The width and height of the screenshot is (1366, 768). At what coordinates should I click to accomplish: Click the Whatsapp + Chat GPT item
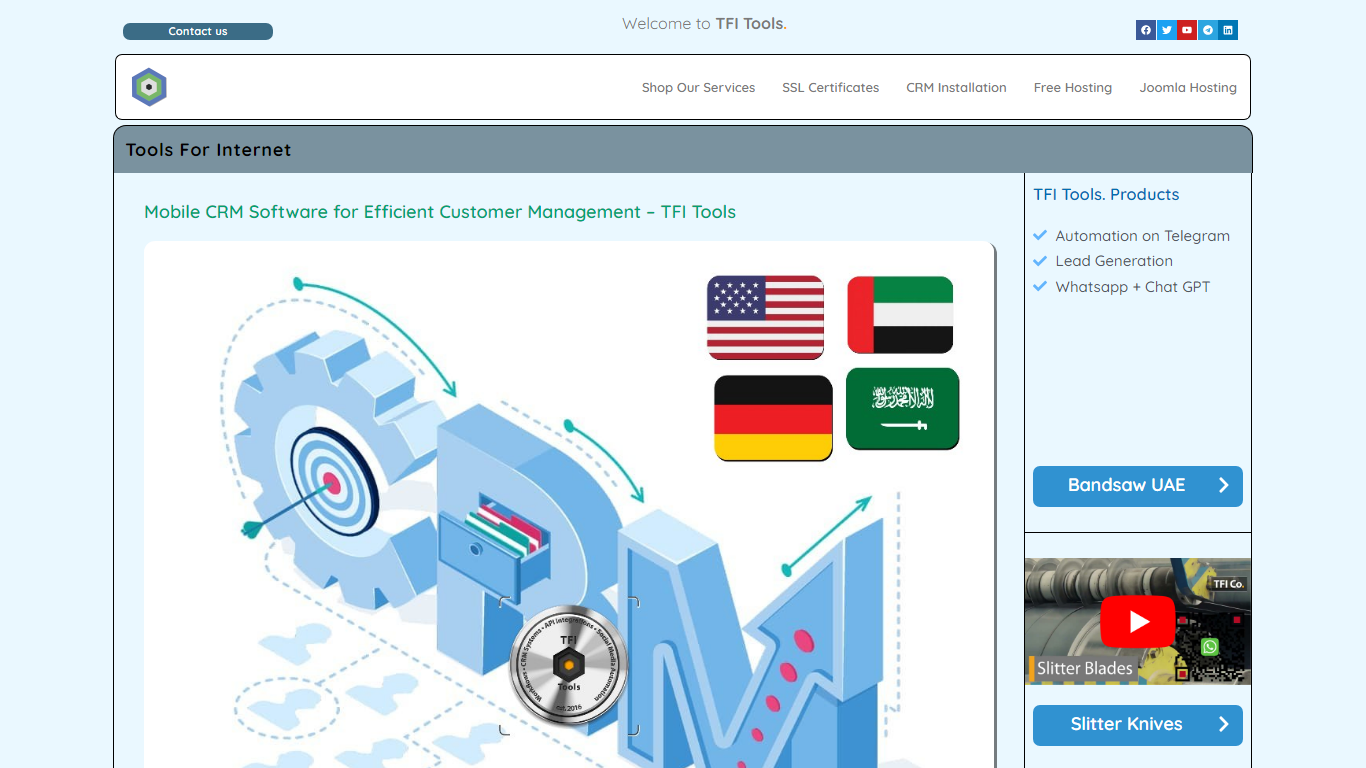tap(1133, 287)
